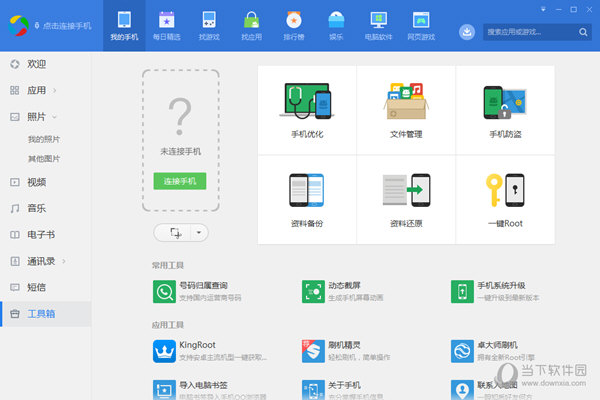Click the green 连接手机 button
Screen dimensions: 600x400
pyautogui.click(x=180, y=181)
